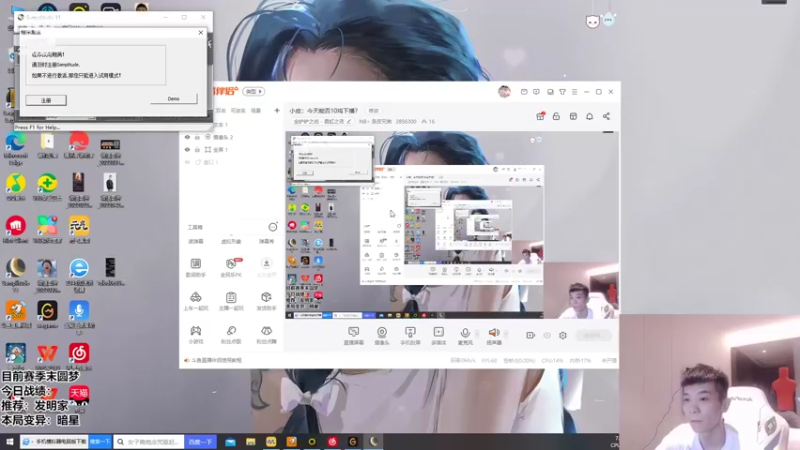This screenshot has width=800, height=450.
Task: Open the 可放名 tab in source panel
Action: (238, 110)
